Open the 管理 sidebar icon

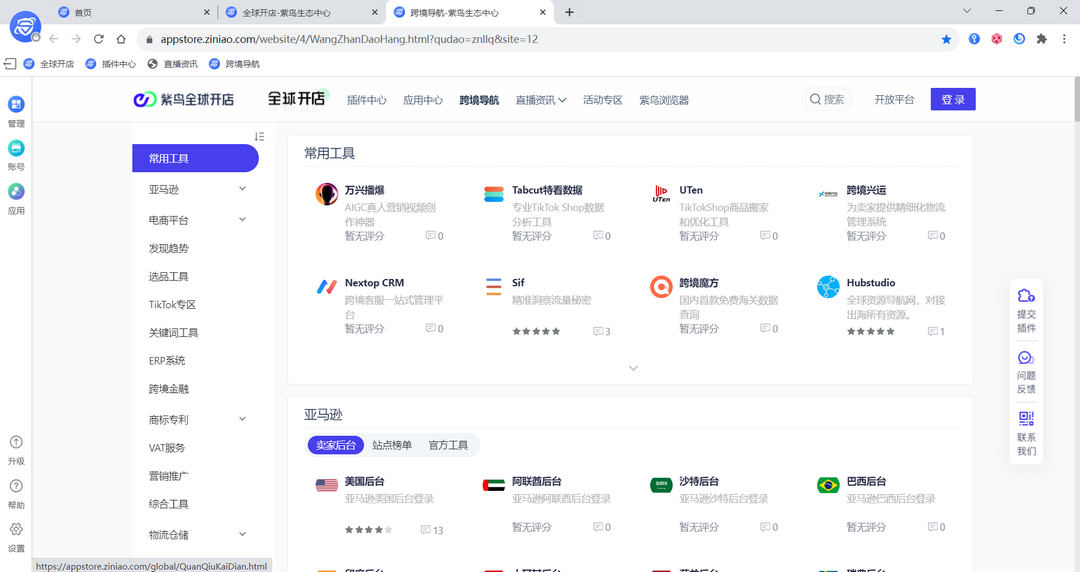click(x=16, y=105)
